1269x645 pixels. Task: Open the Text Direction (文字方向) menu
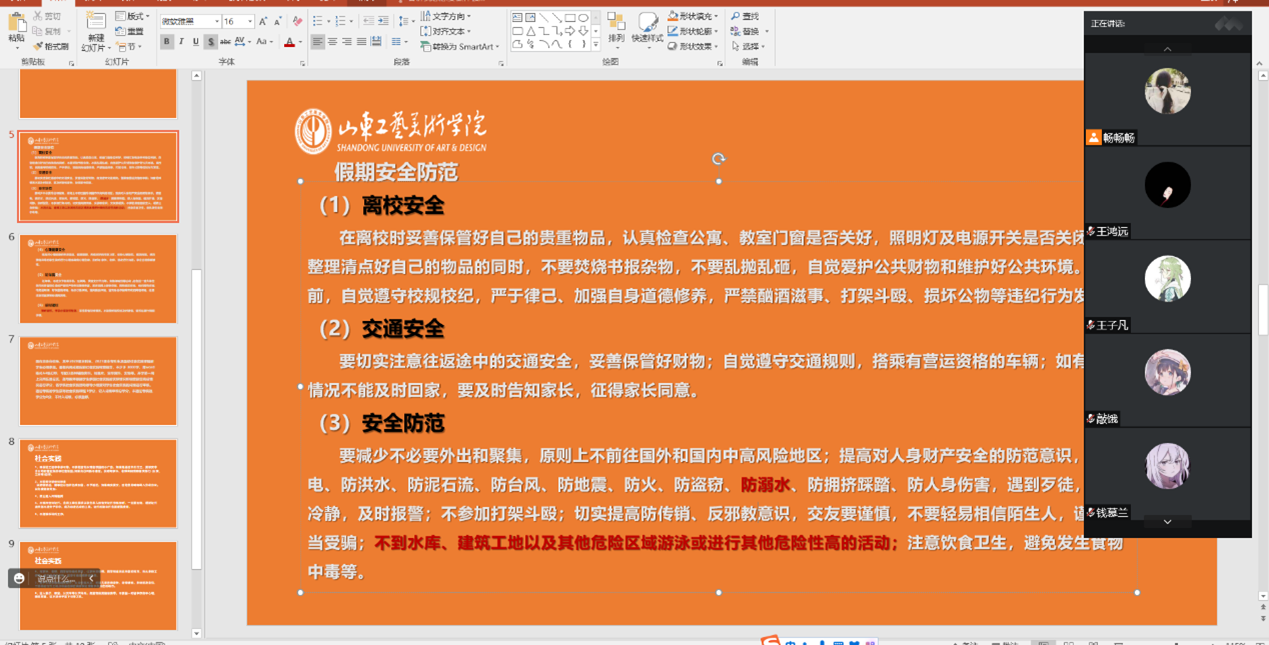pyautogui.click(x=447, y=17)
